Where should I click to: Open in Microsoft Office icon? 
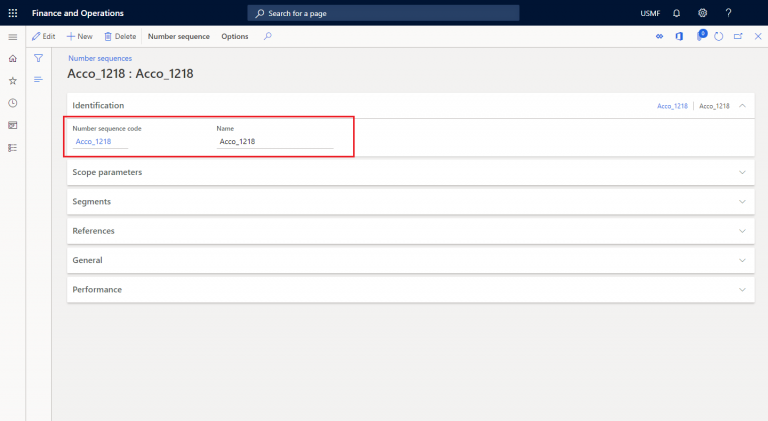(x=679, y=36)
